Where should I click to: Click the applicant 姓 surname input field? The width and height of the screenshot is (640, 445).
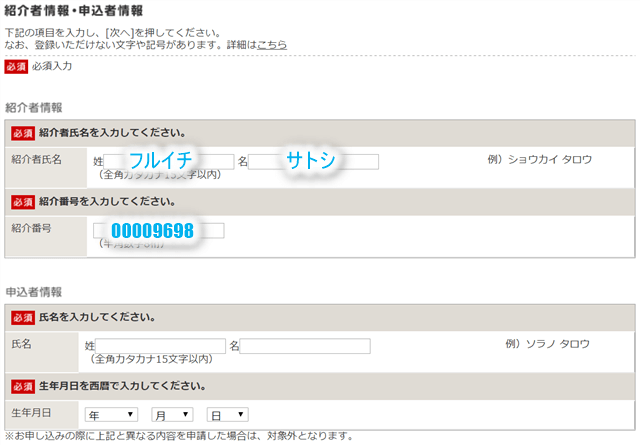160,346
